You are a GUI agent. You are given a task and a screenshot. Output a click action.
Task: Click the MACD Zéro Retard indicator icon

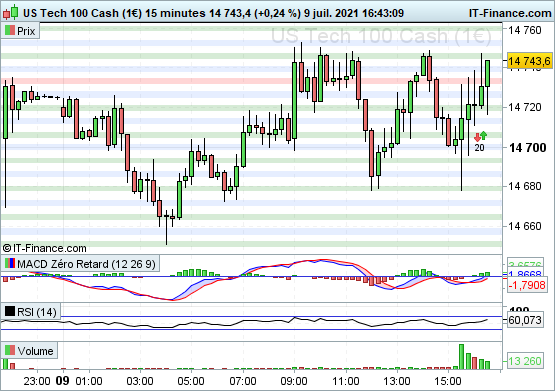click(x=10, y=264)
